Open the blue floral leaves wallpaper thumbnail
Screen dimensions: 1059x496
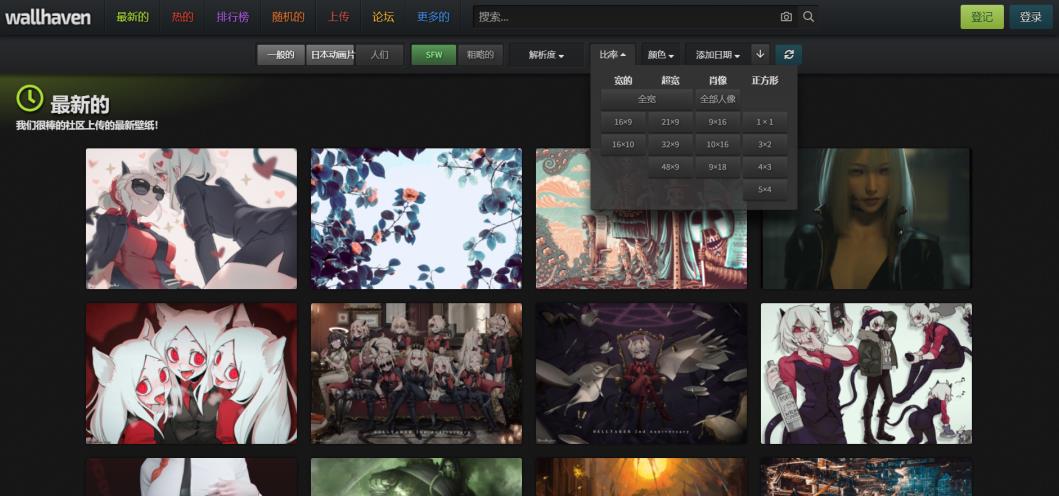pyautogui.click(x=416, y=218)
